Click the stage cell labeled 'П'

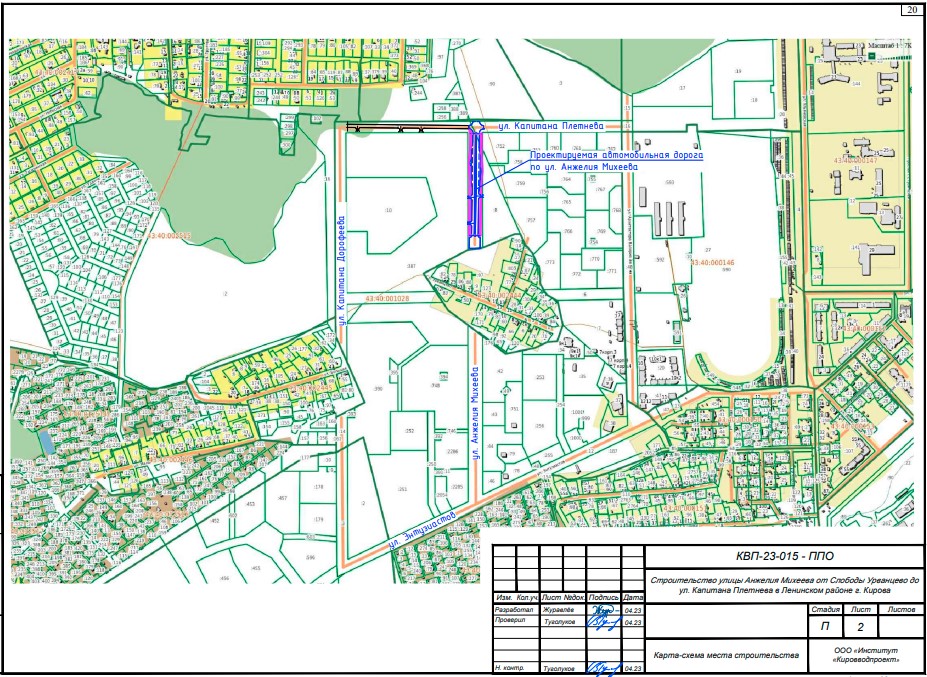point(825,626)
